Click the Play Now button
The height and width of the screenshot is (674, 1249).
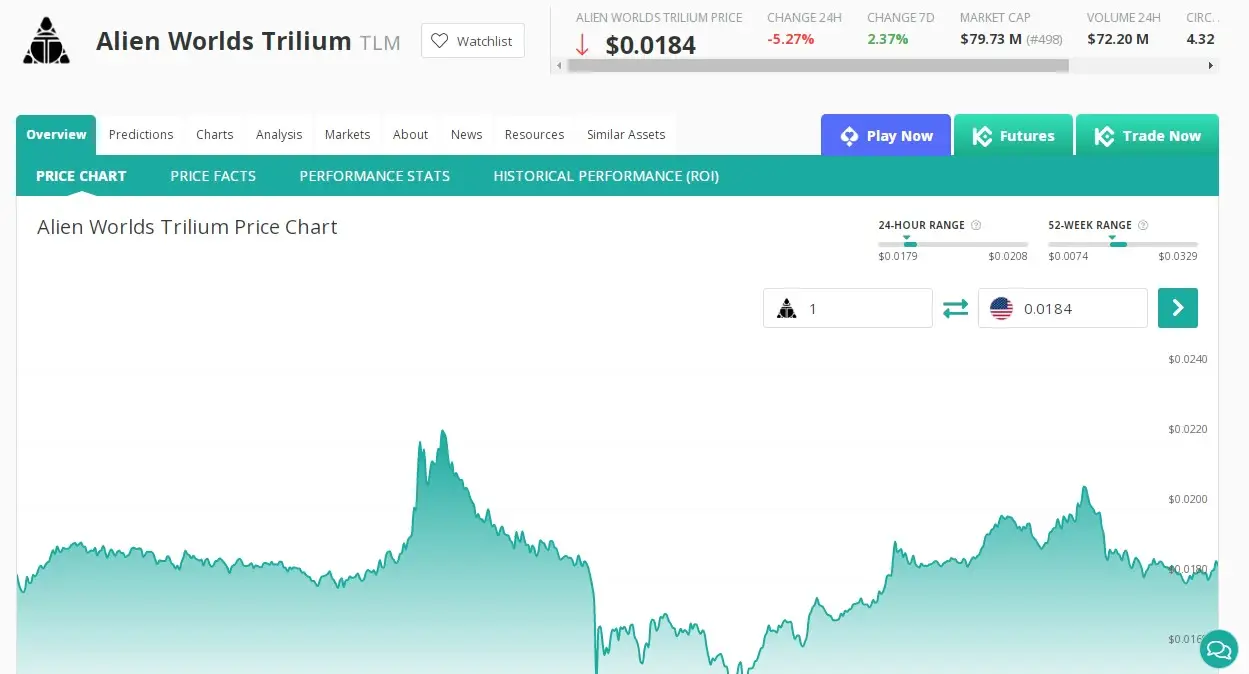886,135
